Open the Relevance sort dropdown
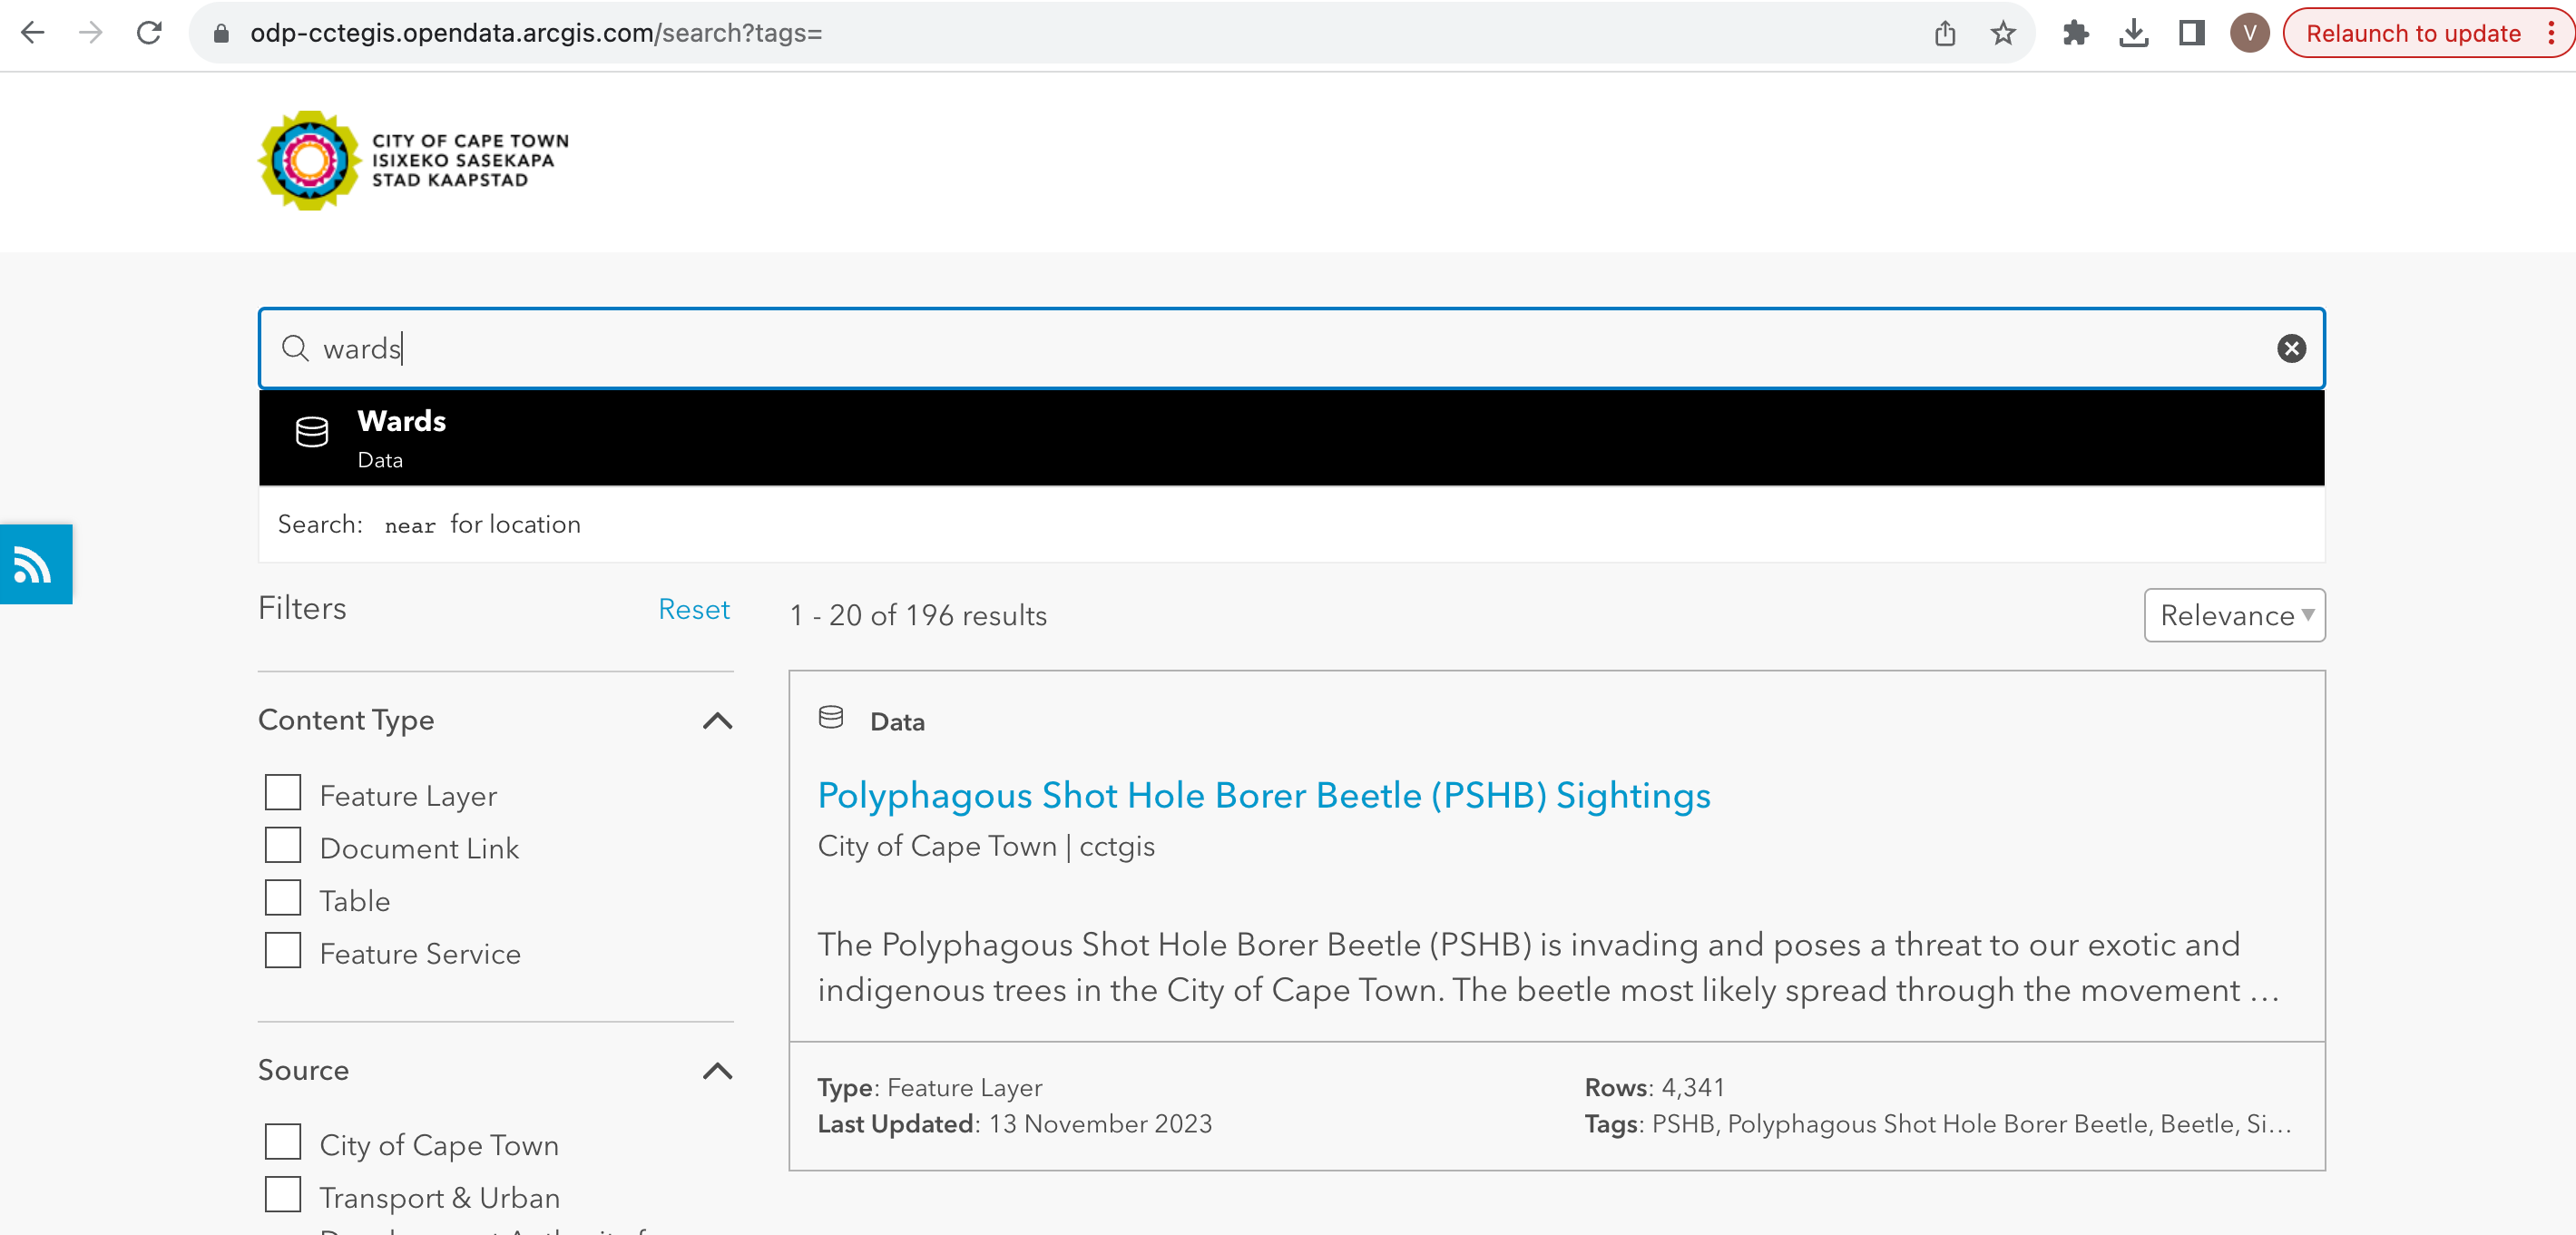Viewport: 2576px width, 1235px height. [x=2233, y=615]
